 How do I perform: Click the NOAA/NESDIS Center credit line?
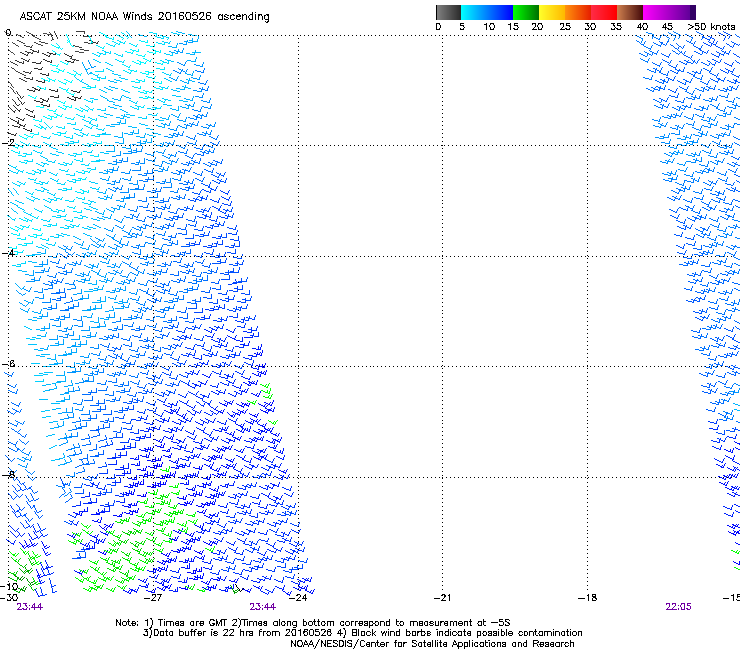[432, 644]
